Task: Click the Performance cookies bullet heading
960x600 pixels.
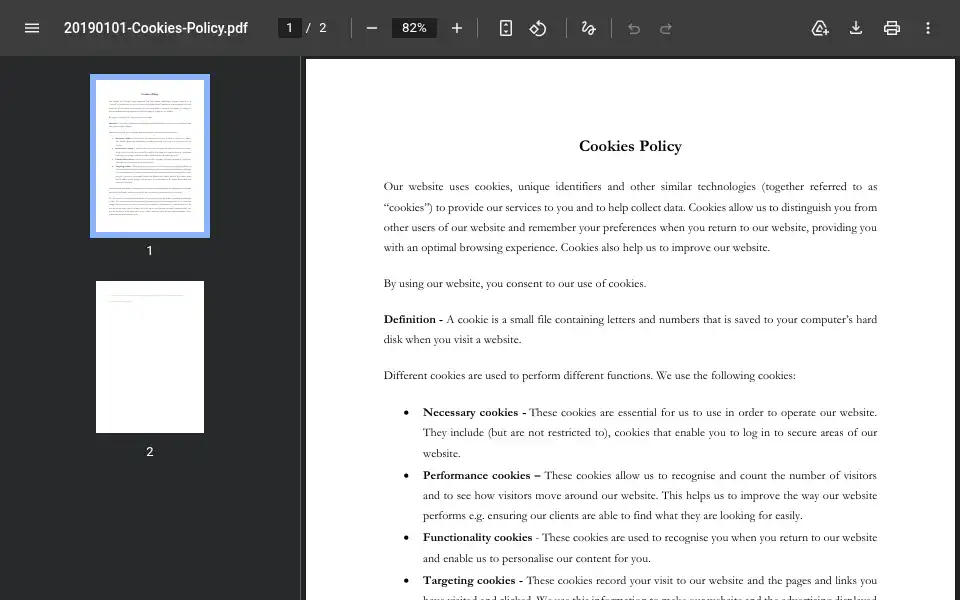Action: coord(476,475)
